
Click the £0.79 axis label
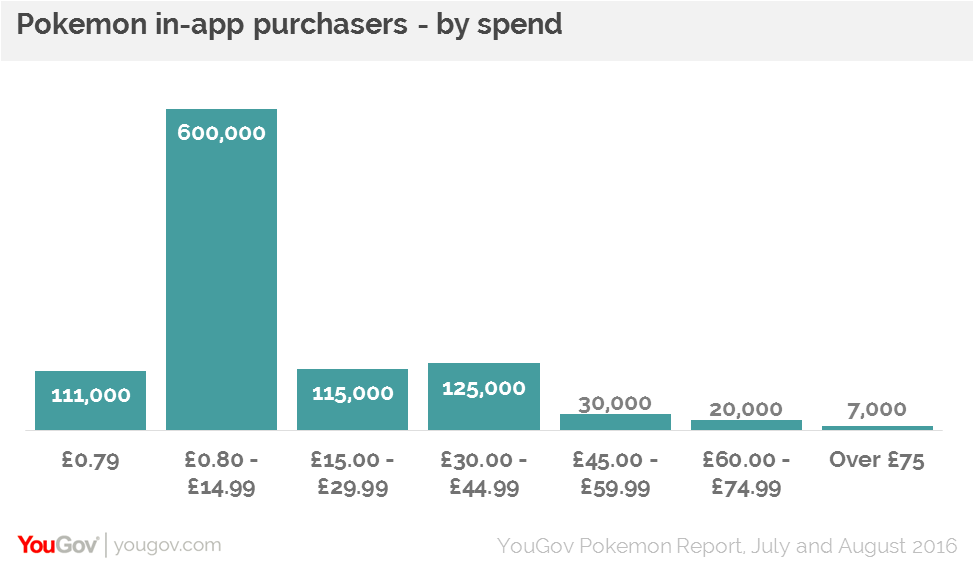(91, 460)
